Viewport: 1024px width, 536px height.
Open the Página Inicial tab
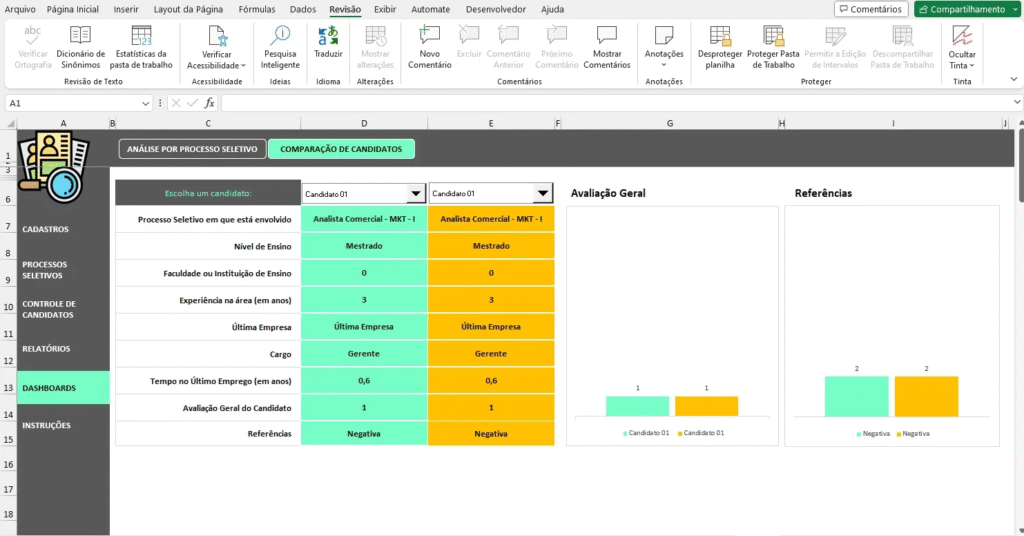[x=73, y=9]
